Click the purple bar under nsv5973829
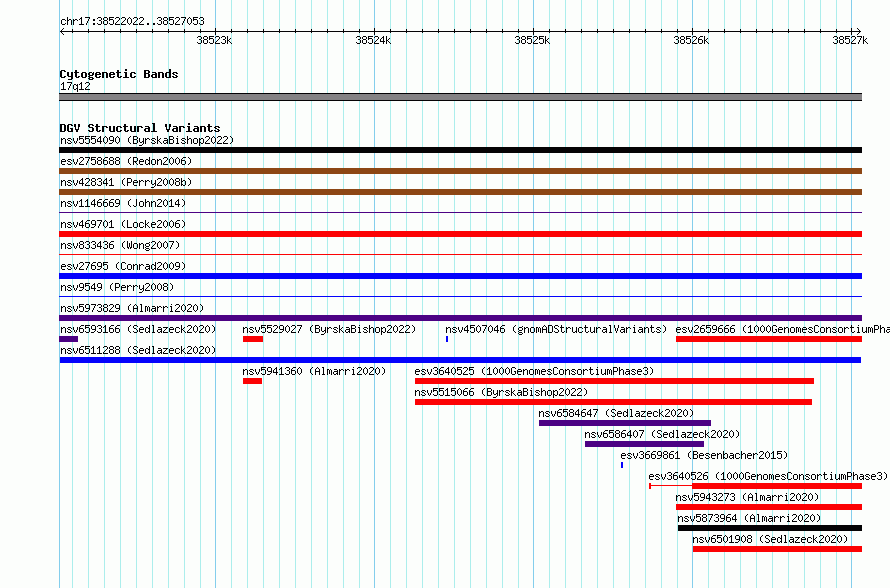Screen dimensions: 890x588 [x=460, y=318]
